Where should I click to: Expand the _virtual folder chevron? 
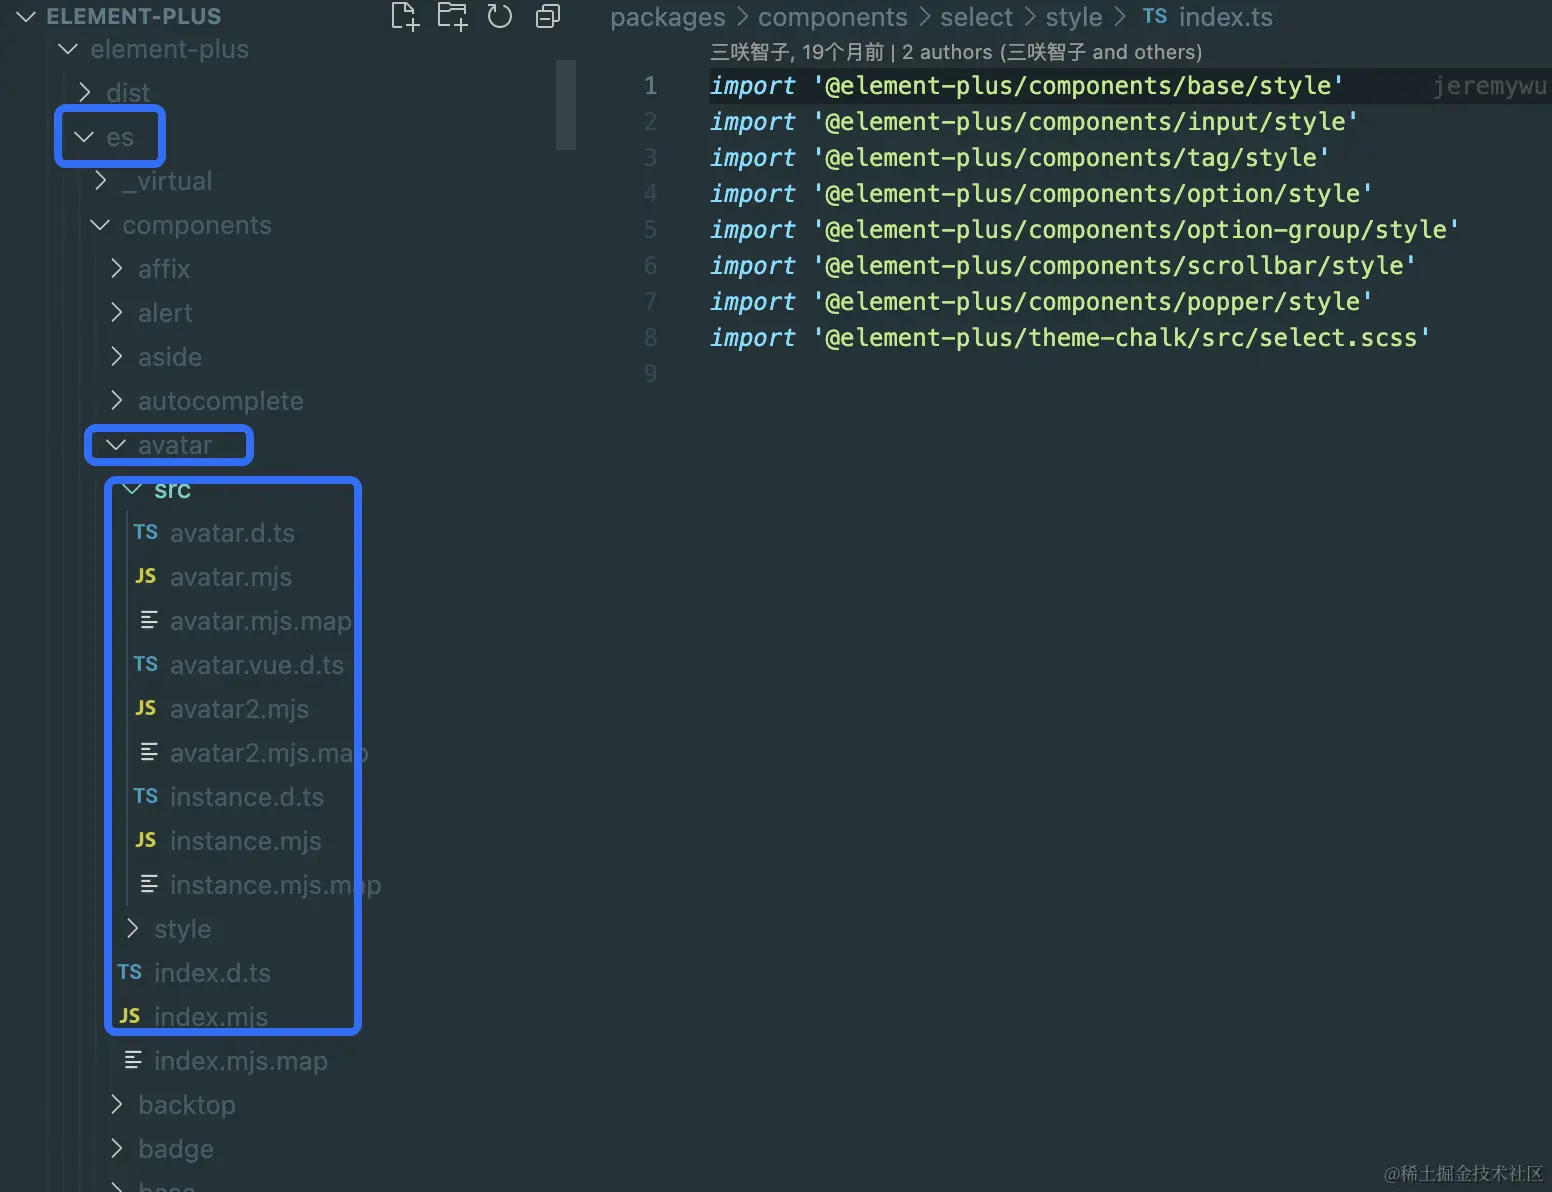coord(101,180)
